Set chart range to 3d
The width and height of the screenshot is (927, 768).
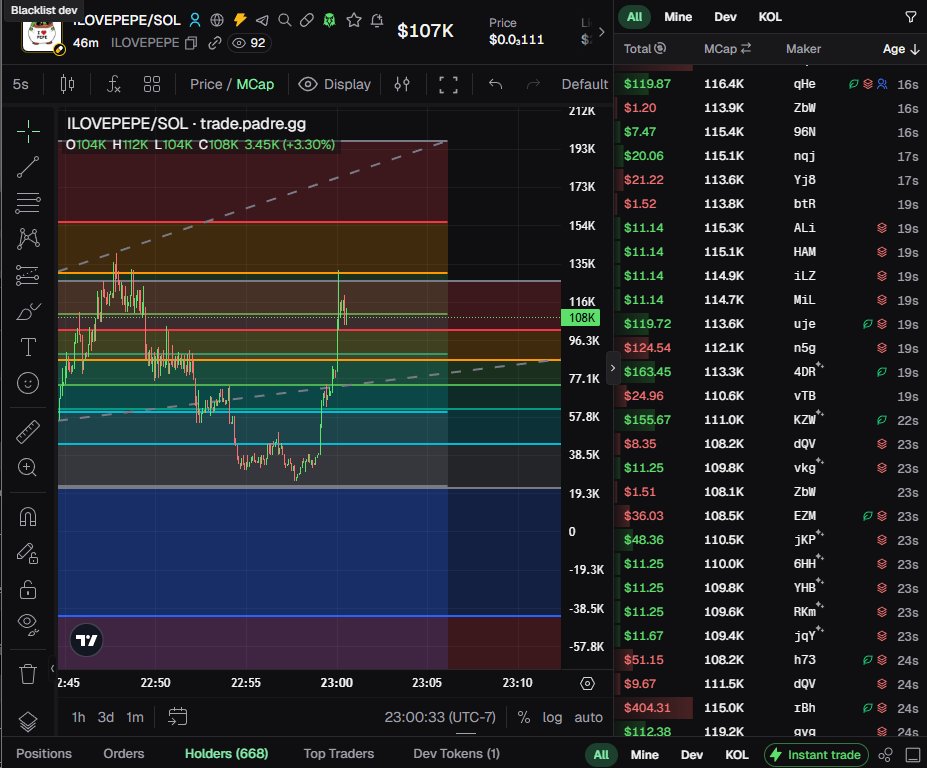[x=106, y=717]
